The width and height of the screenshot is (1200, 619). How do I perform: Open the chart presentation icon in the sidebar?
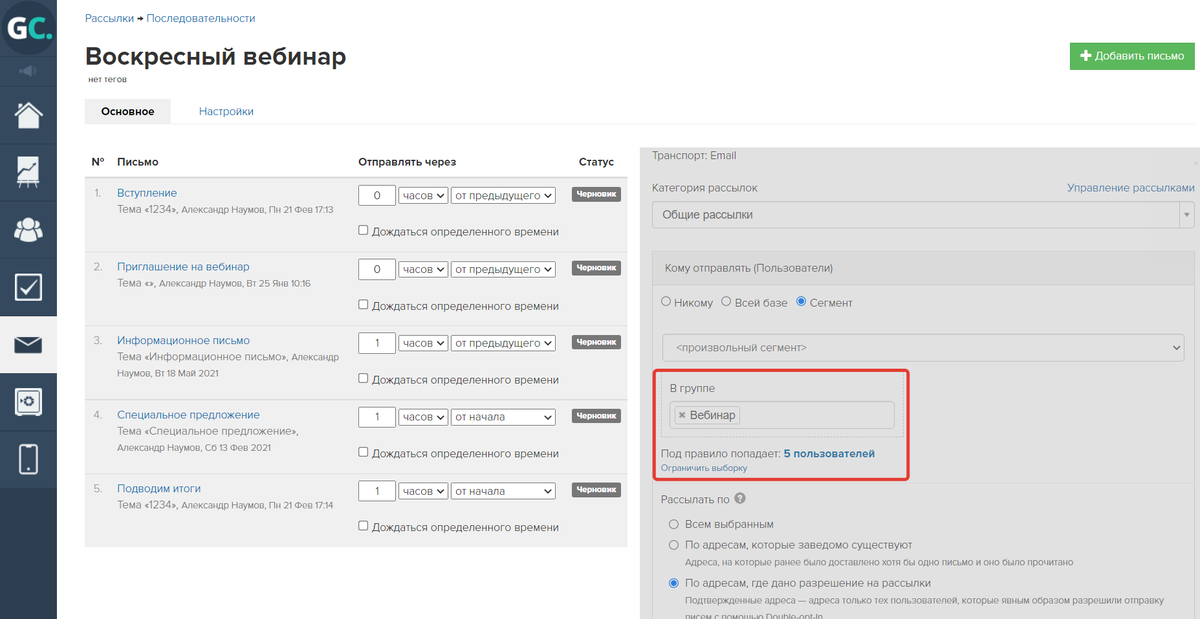(x=28, y=172)
